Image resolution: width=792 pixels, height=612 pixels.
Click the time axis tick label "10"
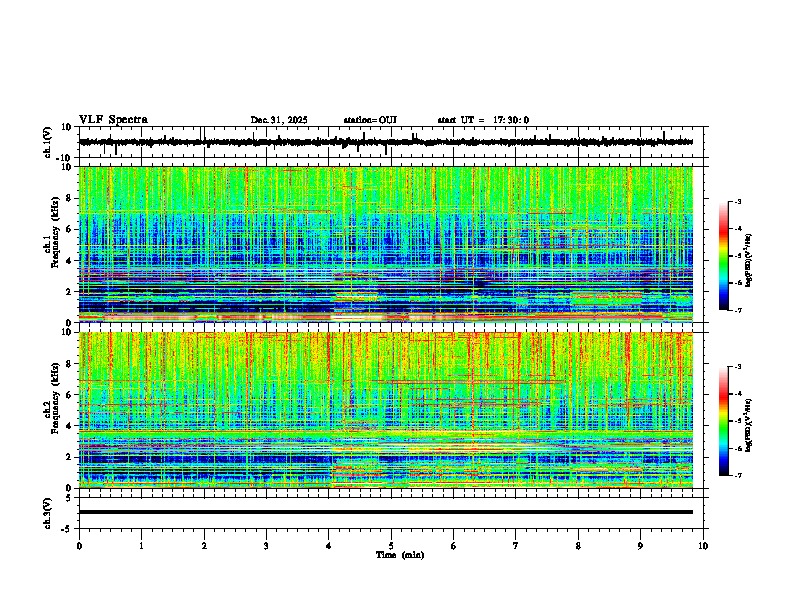[703, 546]
